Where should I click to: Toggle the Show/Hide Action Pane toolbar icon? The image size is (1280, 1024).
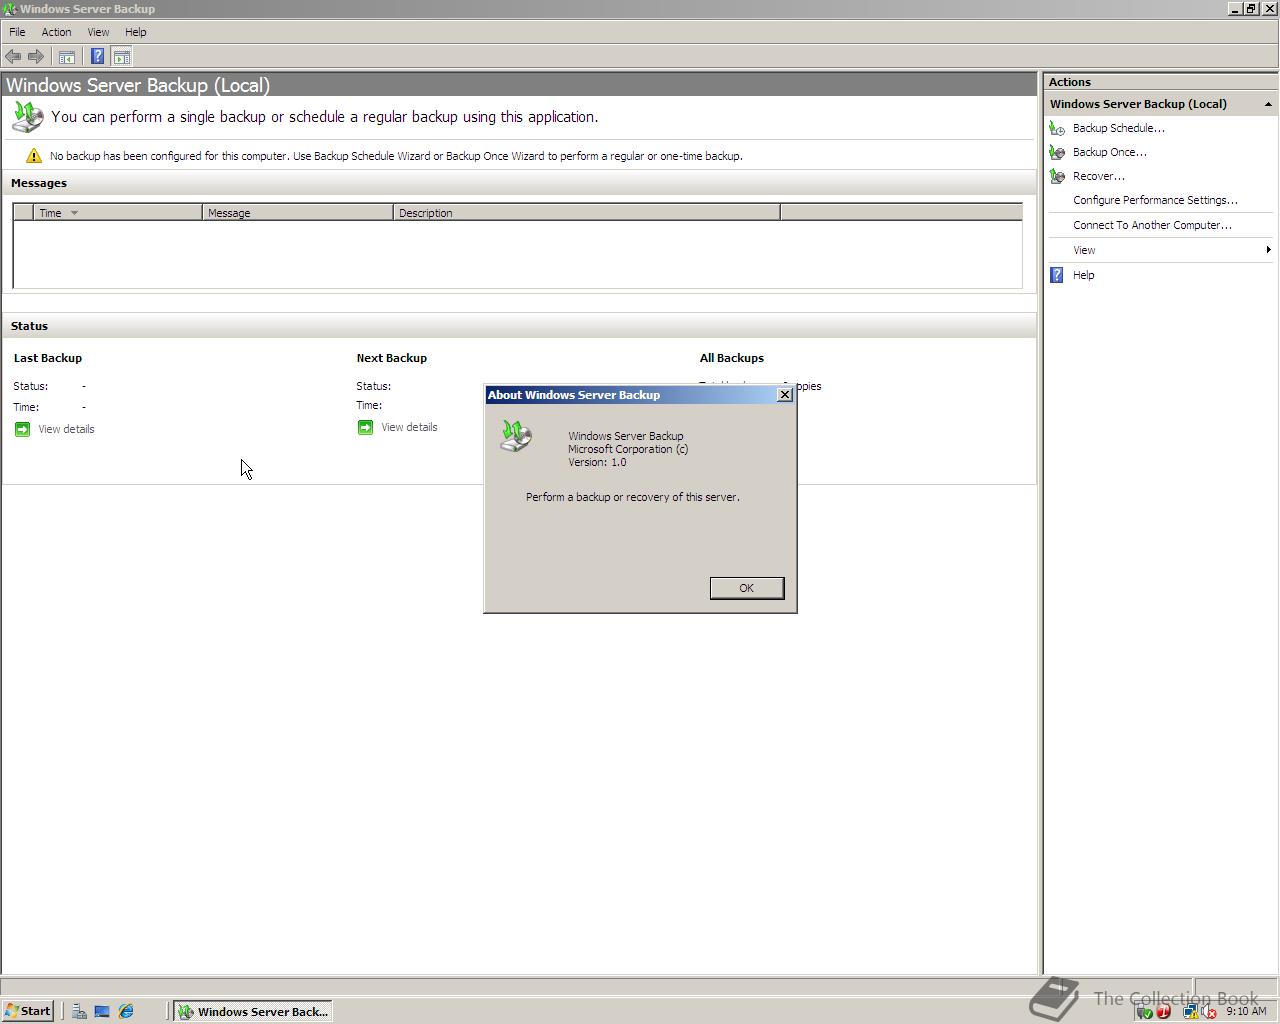tap(121, 57)
